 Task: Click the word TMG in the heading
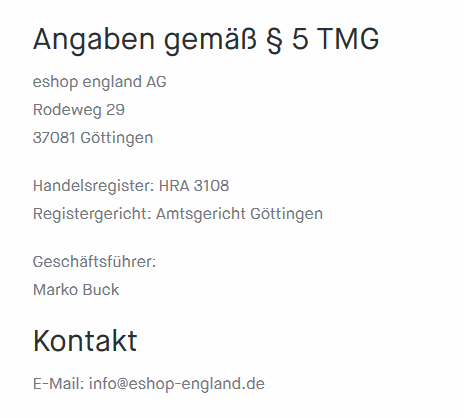(348, 39)
